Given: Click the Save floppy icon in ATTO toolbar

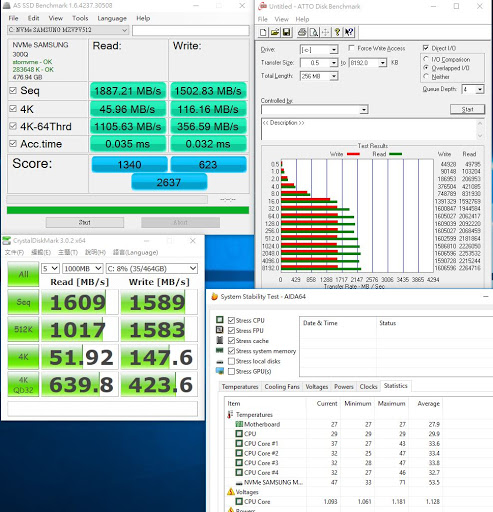Looking at the screenshot, I should tap(286, 32).
